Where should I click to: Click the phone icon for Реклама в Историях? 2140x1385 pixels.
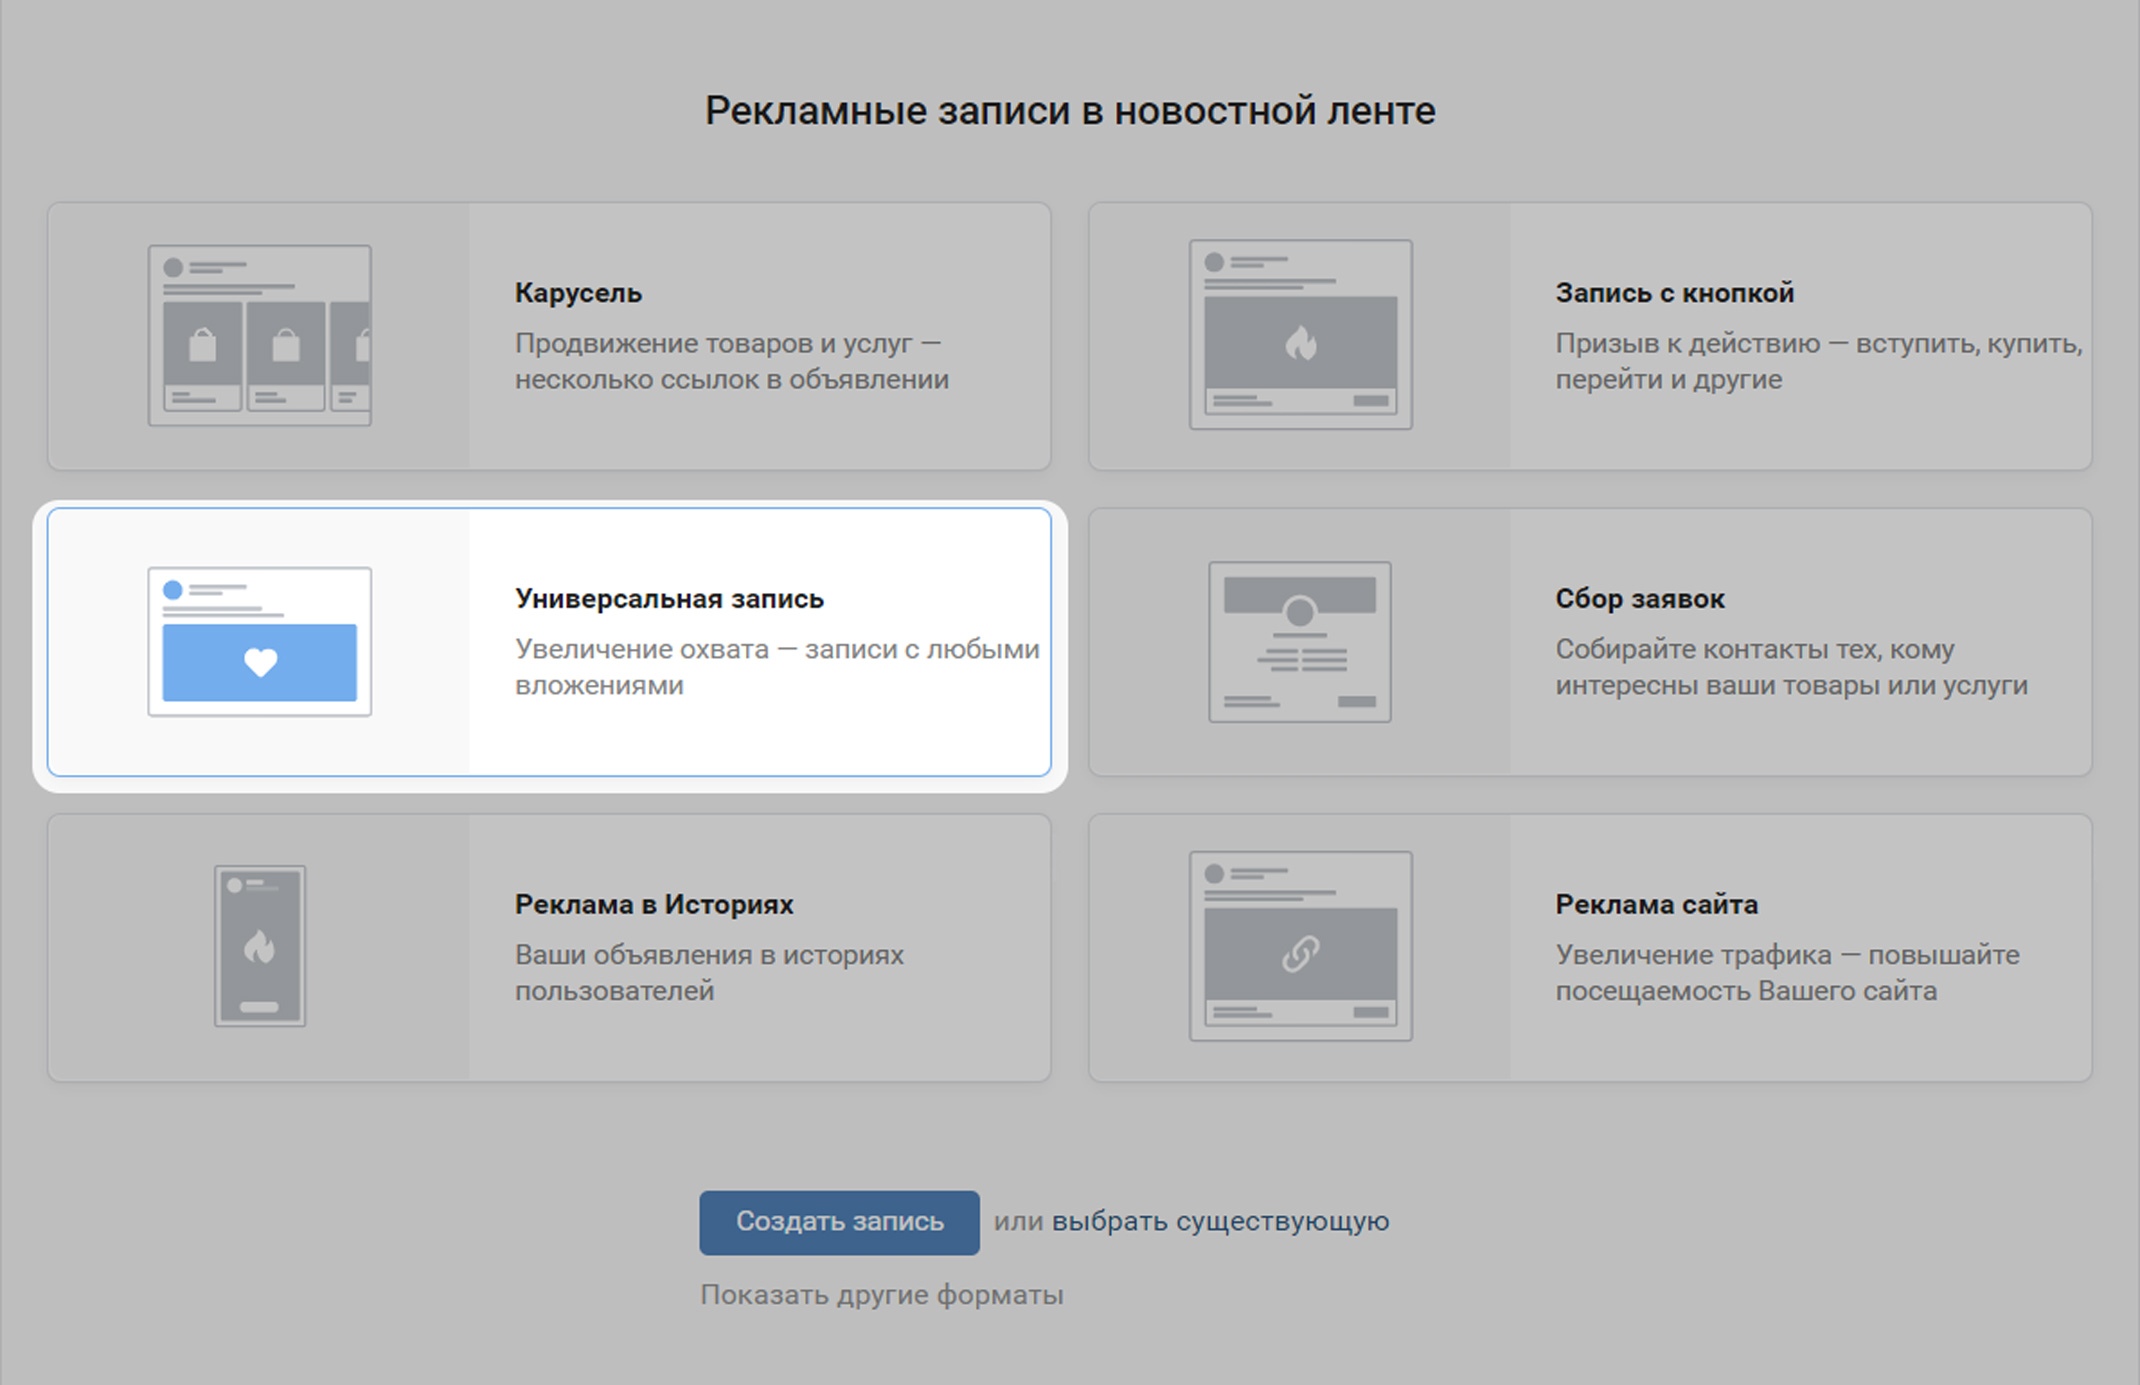click(259, 945)
